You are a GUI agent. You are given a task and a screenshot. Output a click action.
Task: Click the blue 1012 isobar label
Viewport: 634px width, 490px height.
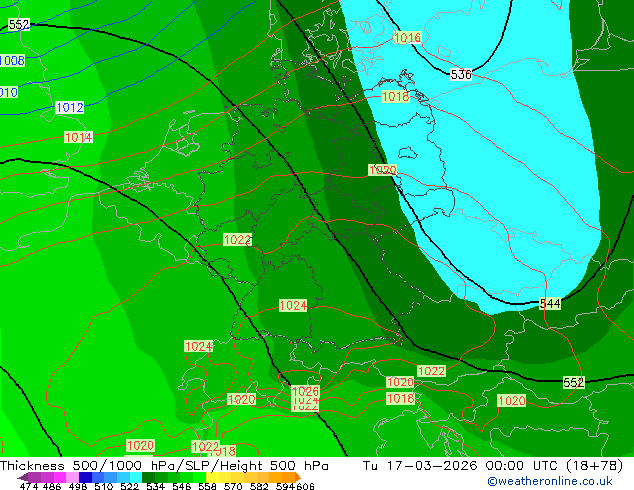click(x=70, y=108)
